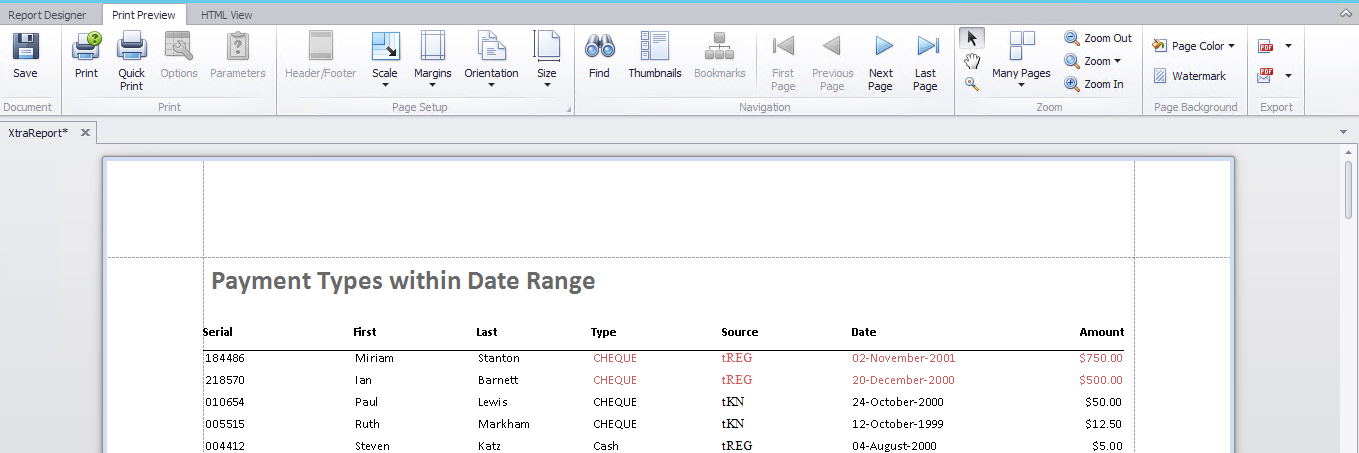1359x453 pixels.
Task: Click last name Markham
Action: [x=504, y=424]
